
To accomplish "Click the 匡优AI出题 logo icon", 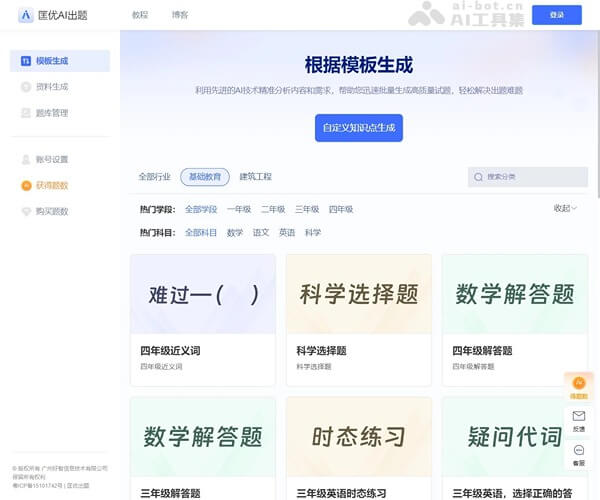I will [x=25, y=15].
